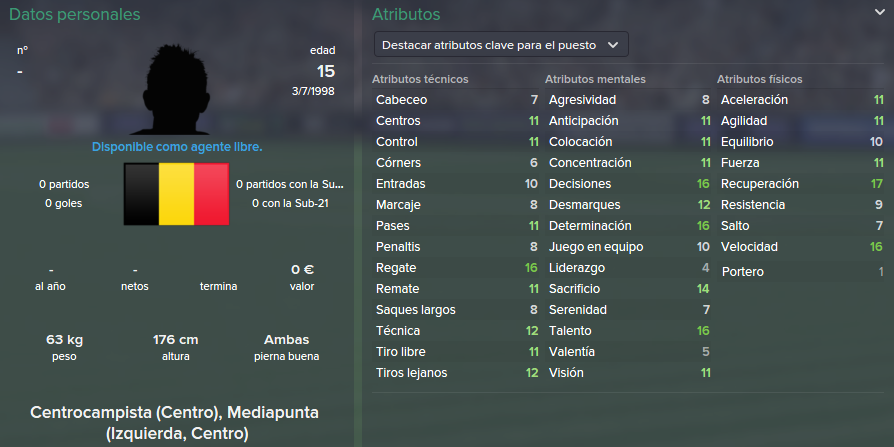Expand the Atributos panel chevron menu

(x=877, y=12)
